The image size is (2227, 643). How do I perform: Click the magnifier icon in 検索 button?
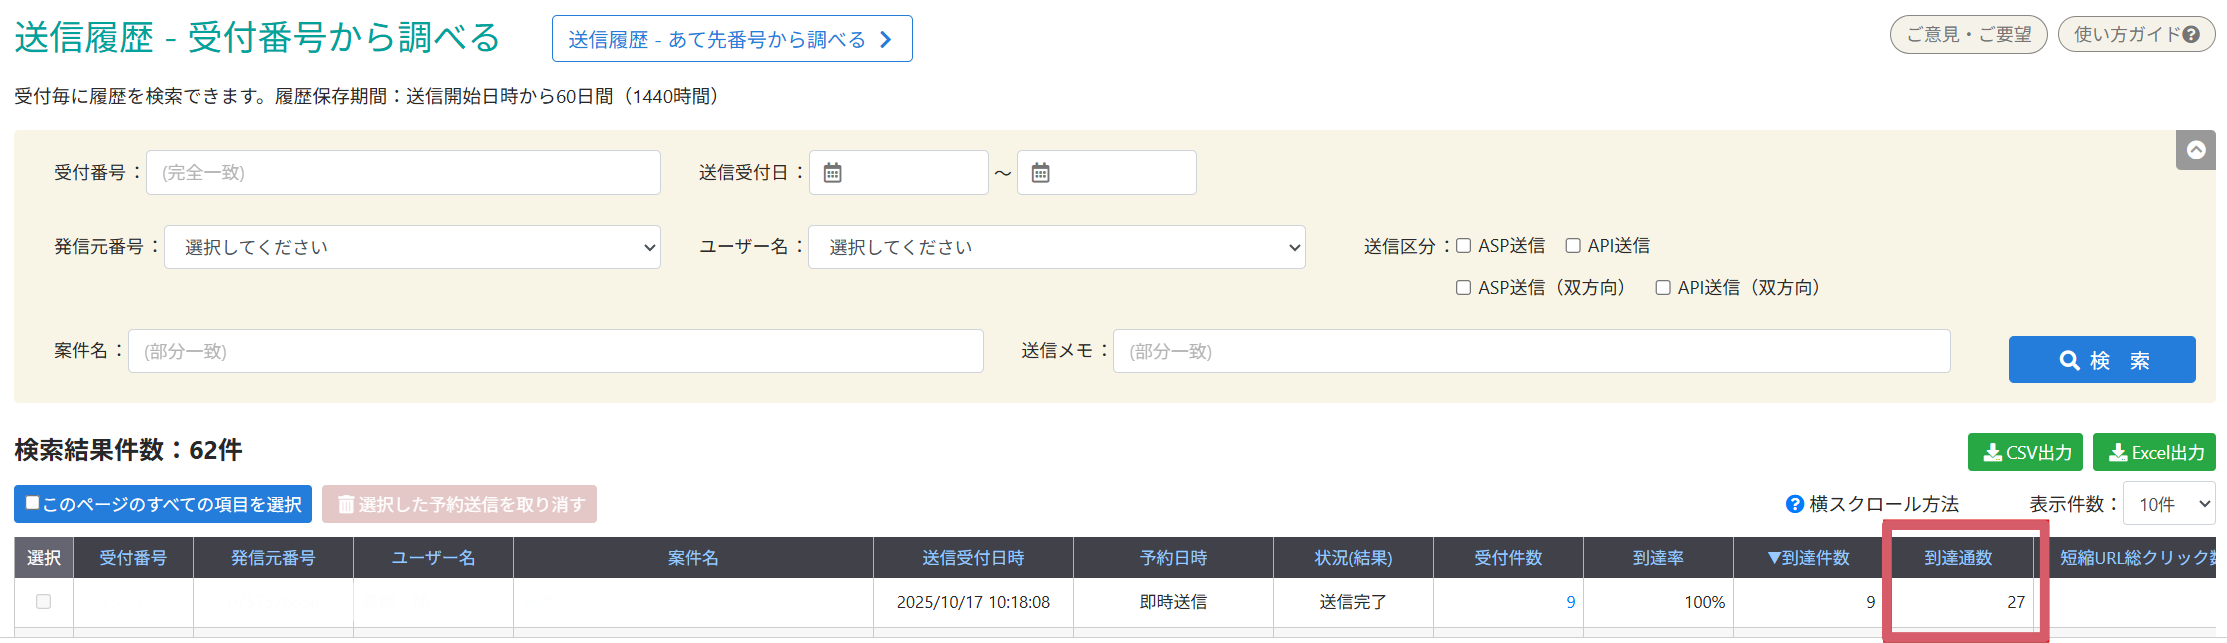coord(2069,360)
